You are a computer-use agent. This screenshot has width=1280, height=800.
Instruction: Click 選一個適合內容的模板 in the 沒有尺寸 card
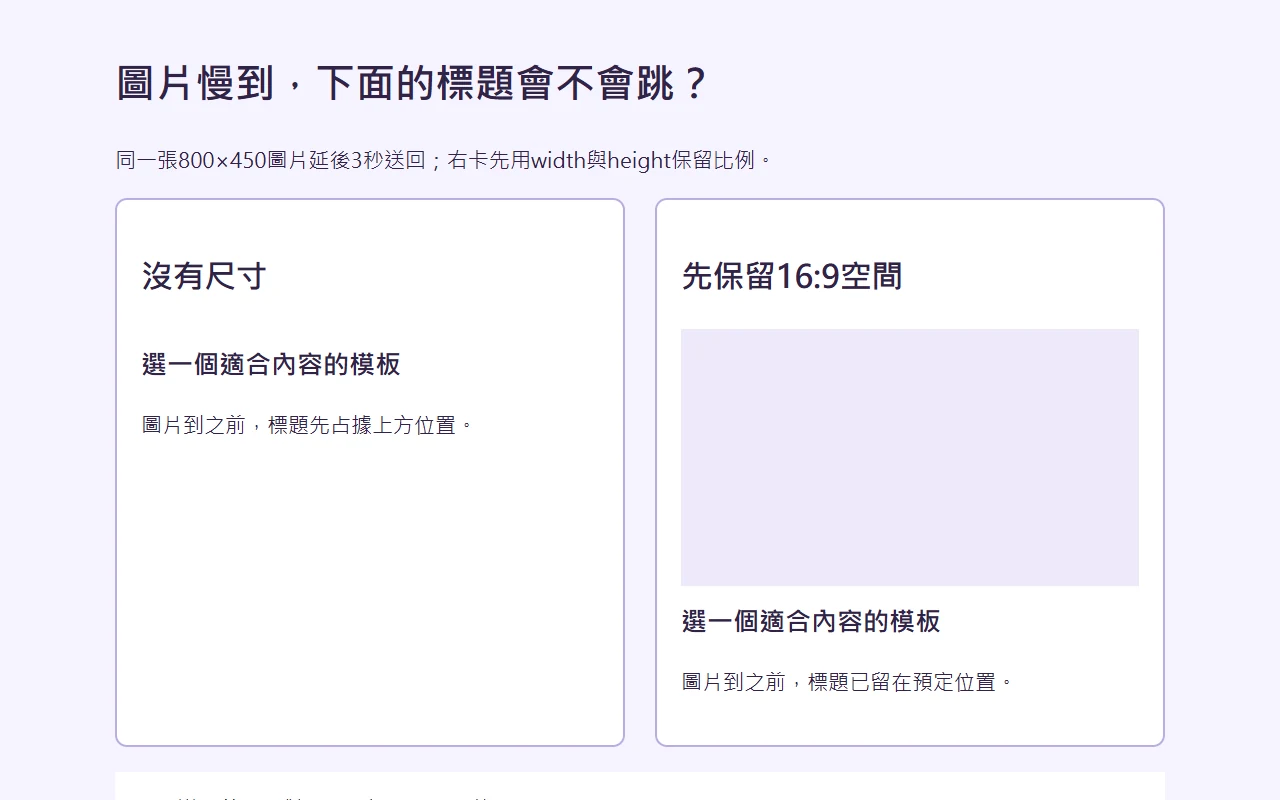[x=271, y=364]
